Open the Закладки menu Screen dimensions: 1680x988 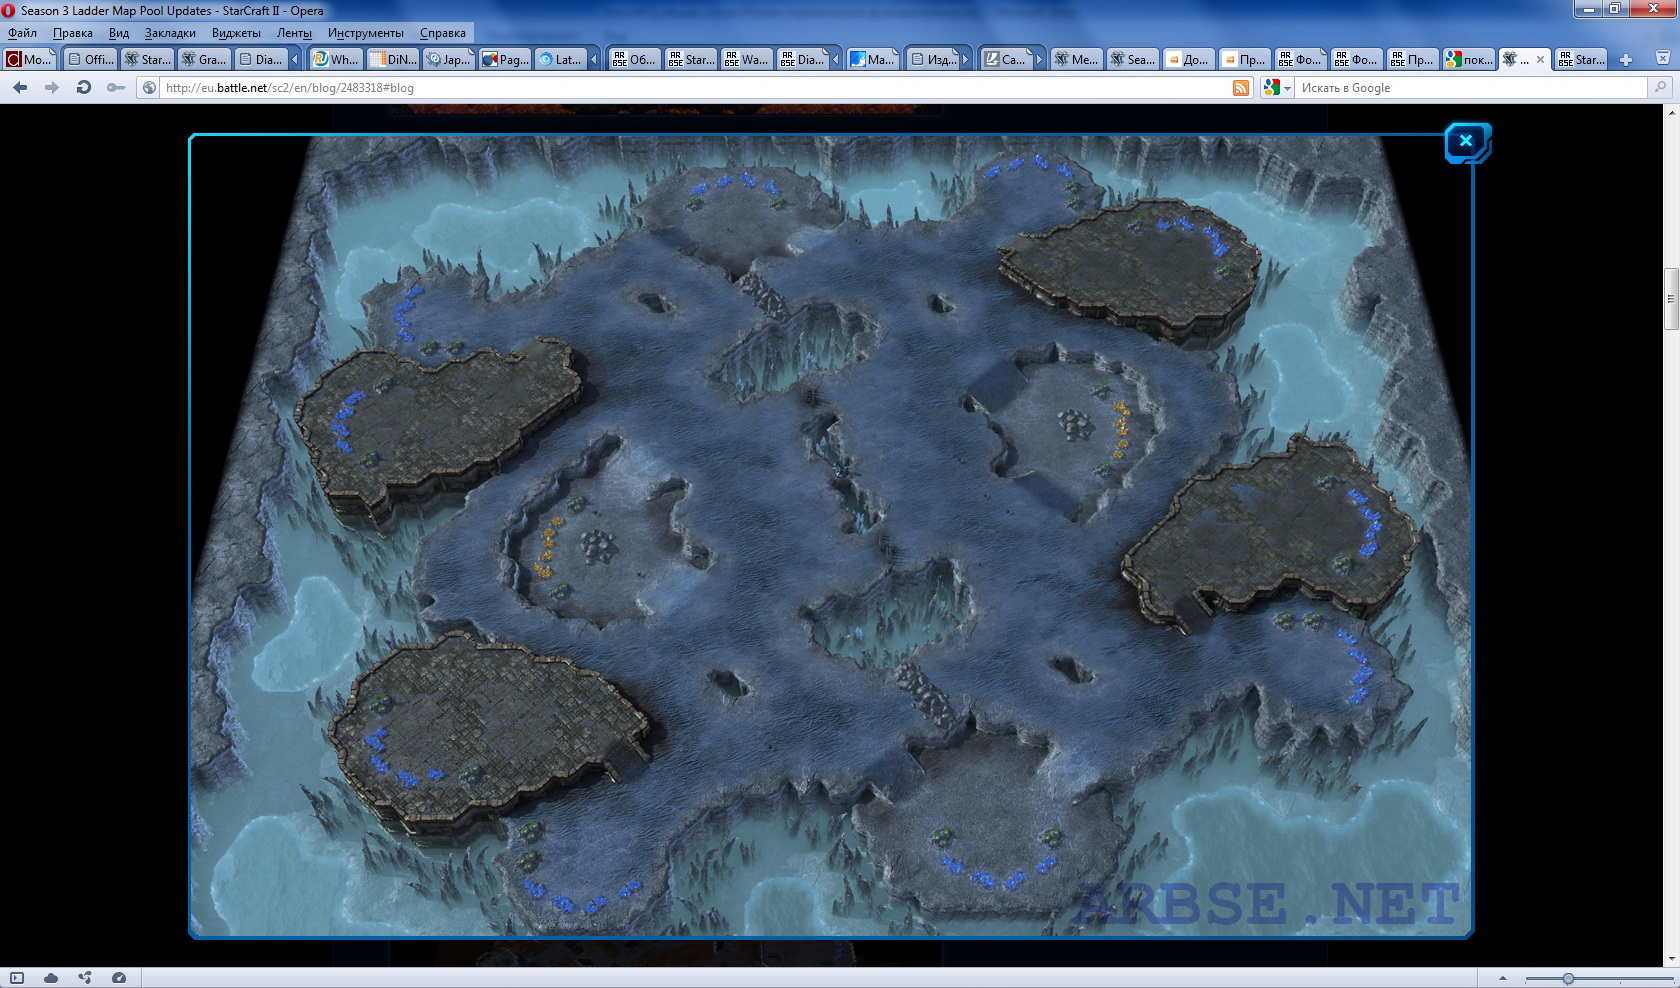pyautogui.click(x=170, y=33)
